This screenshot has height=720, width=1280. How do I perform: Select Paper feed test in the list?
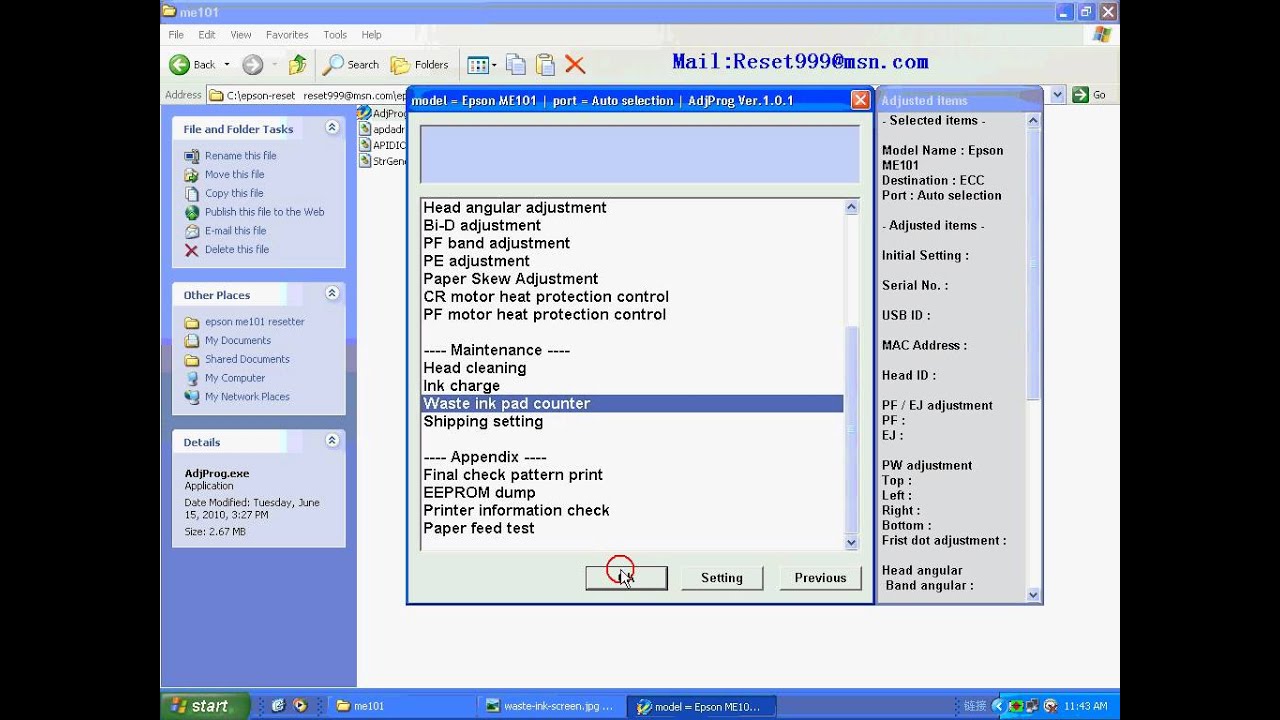[632, 529]
